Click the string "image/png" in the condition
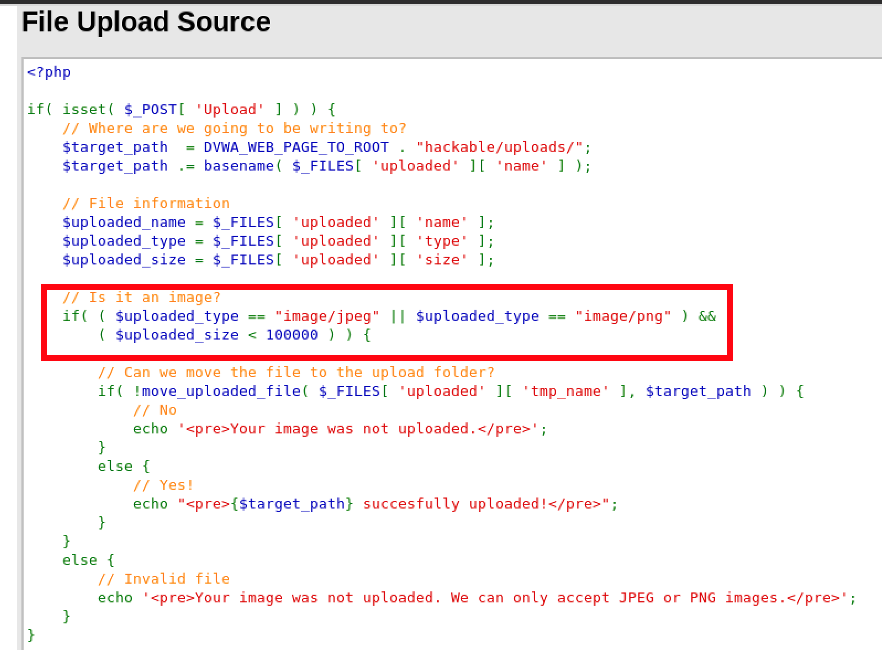 coord(623,316)
